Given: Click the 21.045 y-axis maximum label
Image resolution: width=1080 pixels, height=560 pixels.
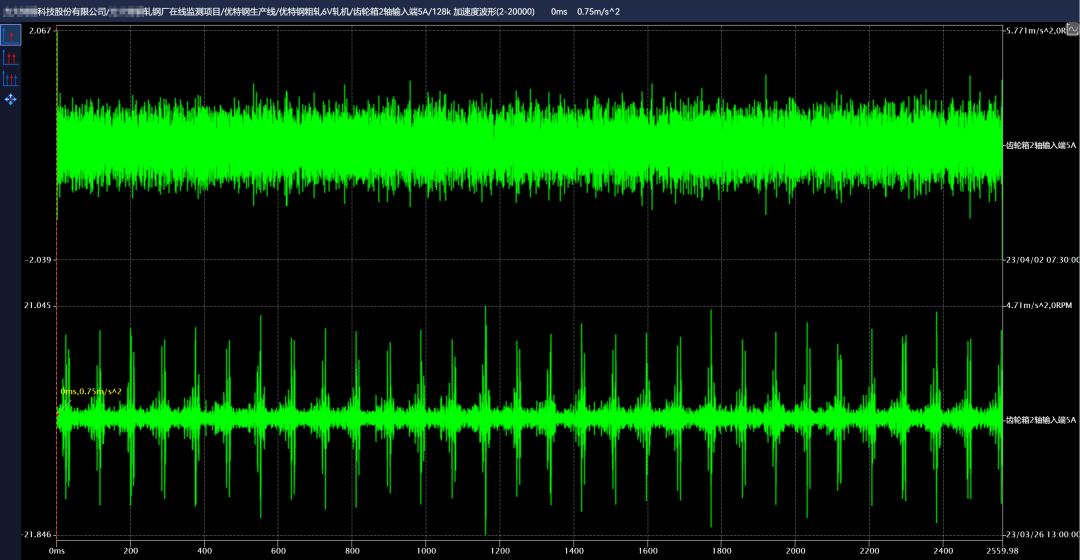Looking at the screenshot, I should coord(38,305).
